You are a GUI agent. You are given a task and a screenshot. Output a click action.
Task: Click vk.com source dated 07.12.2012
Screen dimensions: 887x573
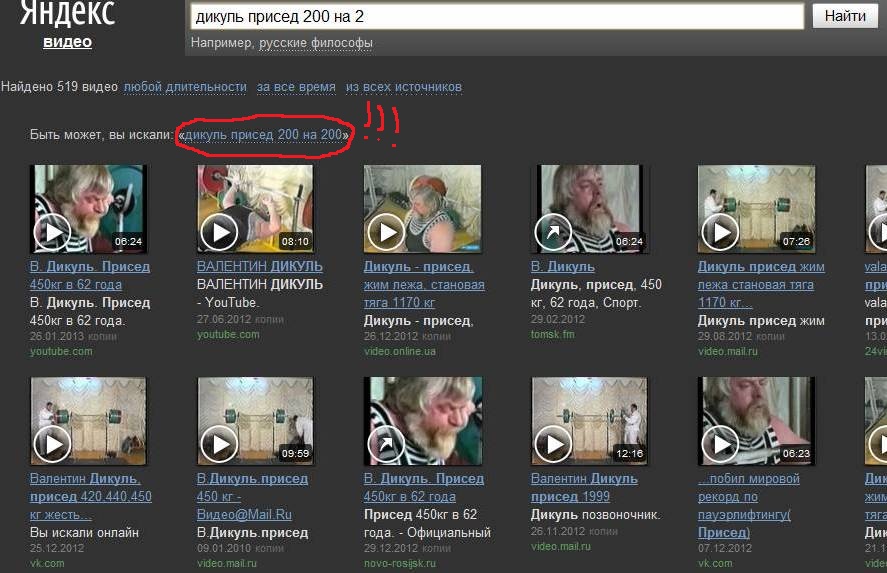[715, 563]
